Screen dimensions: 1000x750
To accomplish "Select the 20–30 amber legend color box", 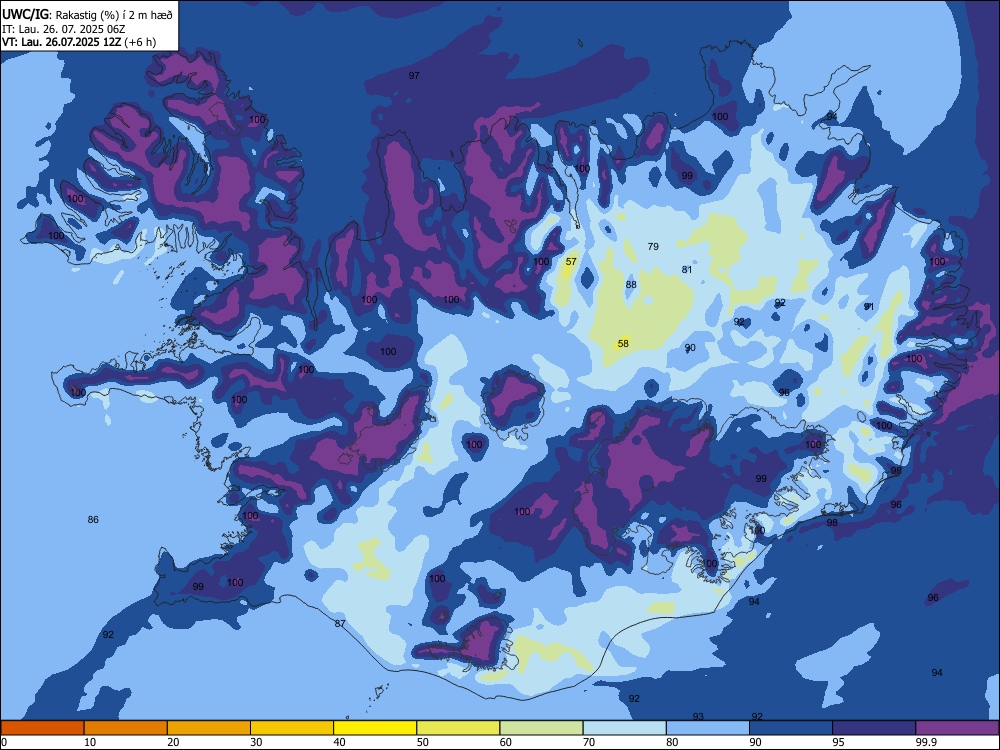I will 209,728.
